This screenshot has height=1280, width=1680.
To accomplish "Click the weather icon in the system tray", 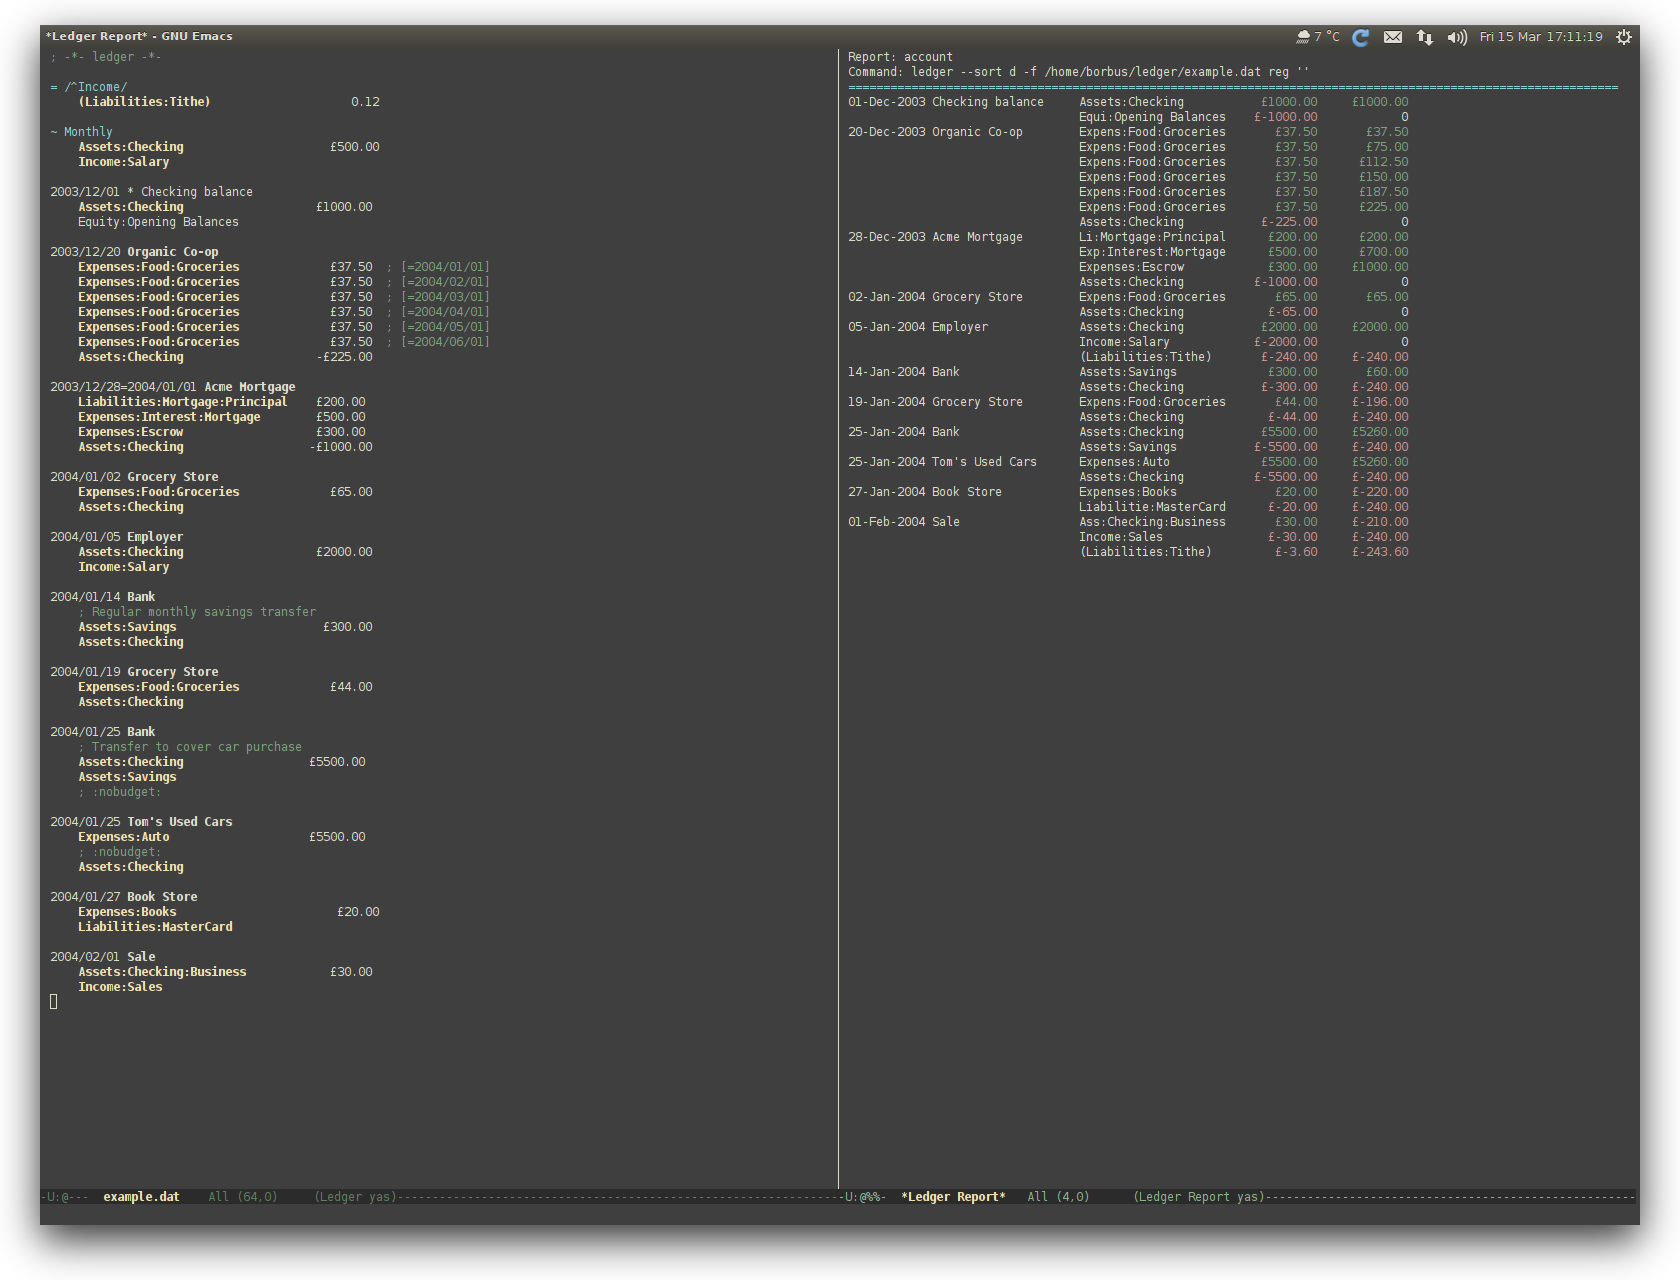I will click(1305, 36).
